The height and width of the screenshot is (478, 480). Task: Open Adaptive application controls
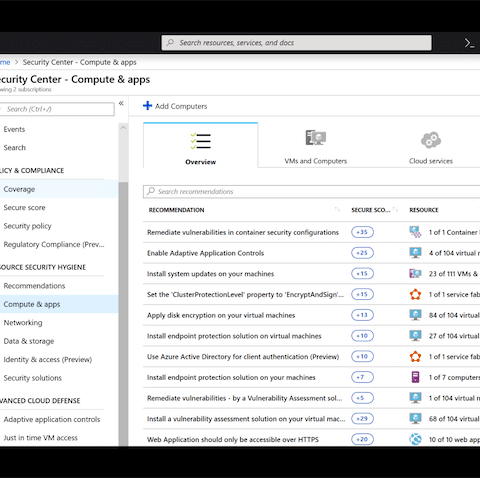(52, 419)
